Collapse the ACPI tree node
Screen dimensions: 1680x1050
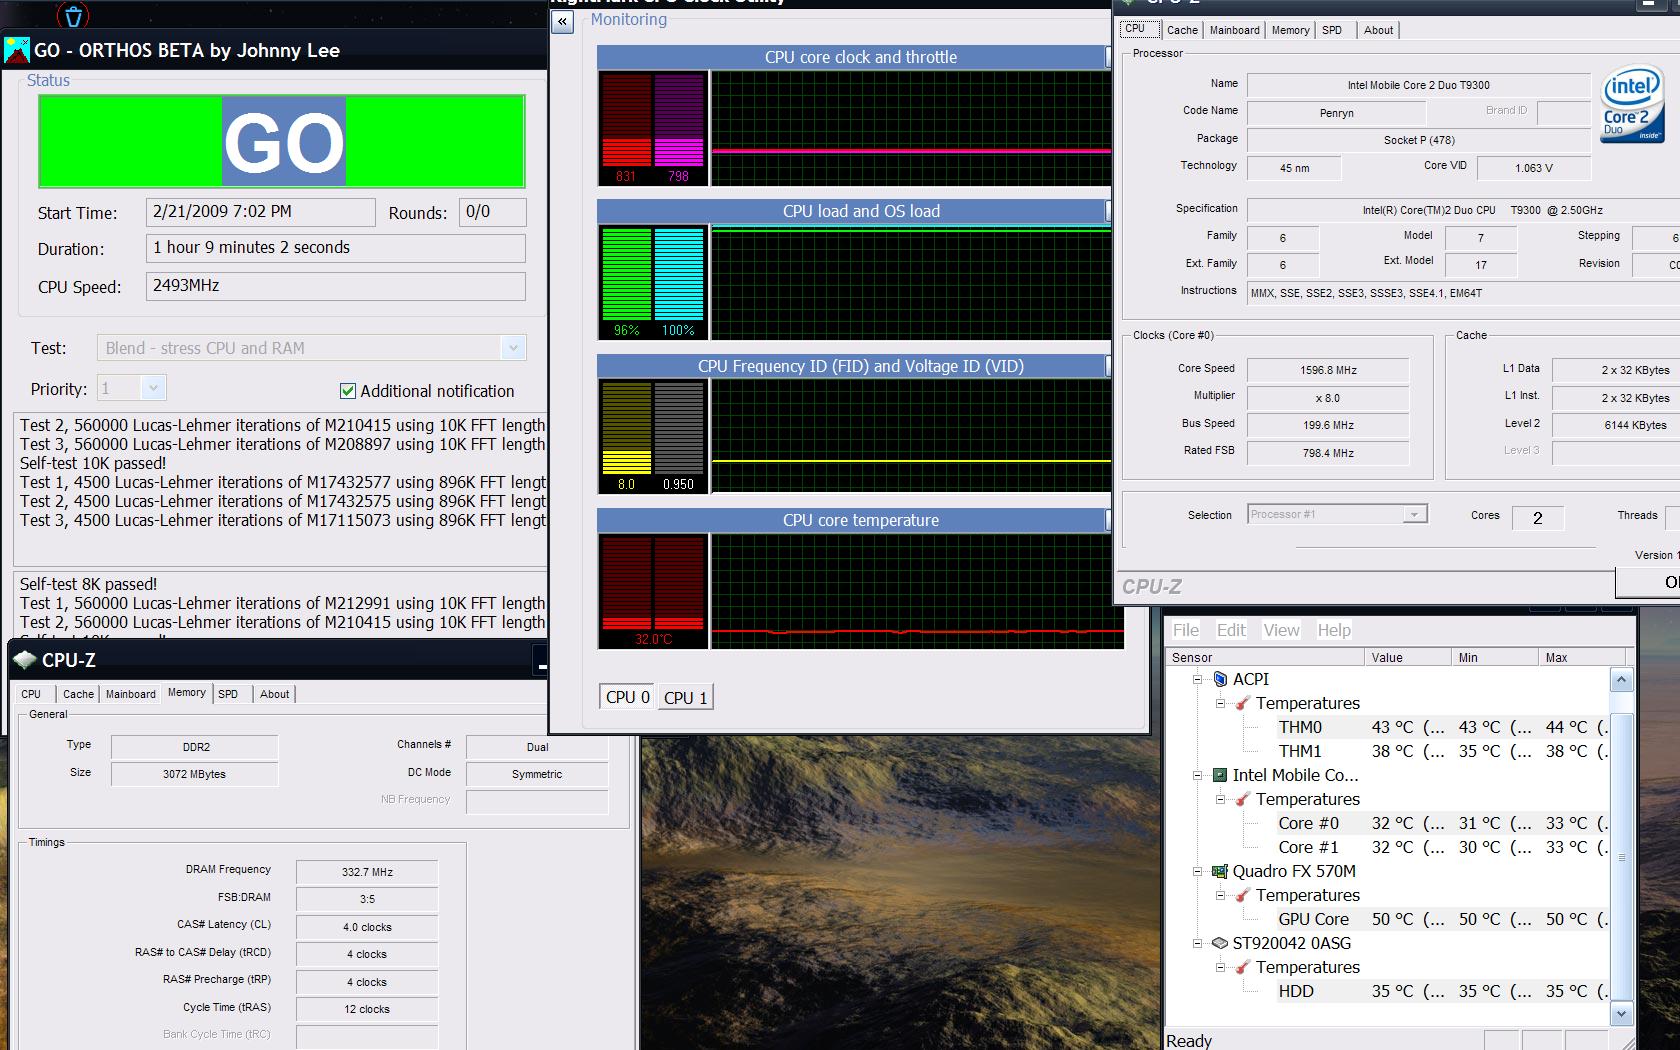pyautogui.click(x=1198, y=679)
